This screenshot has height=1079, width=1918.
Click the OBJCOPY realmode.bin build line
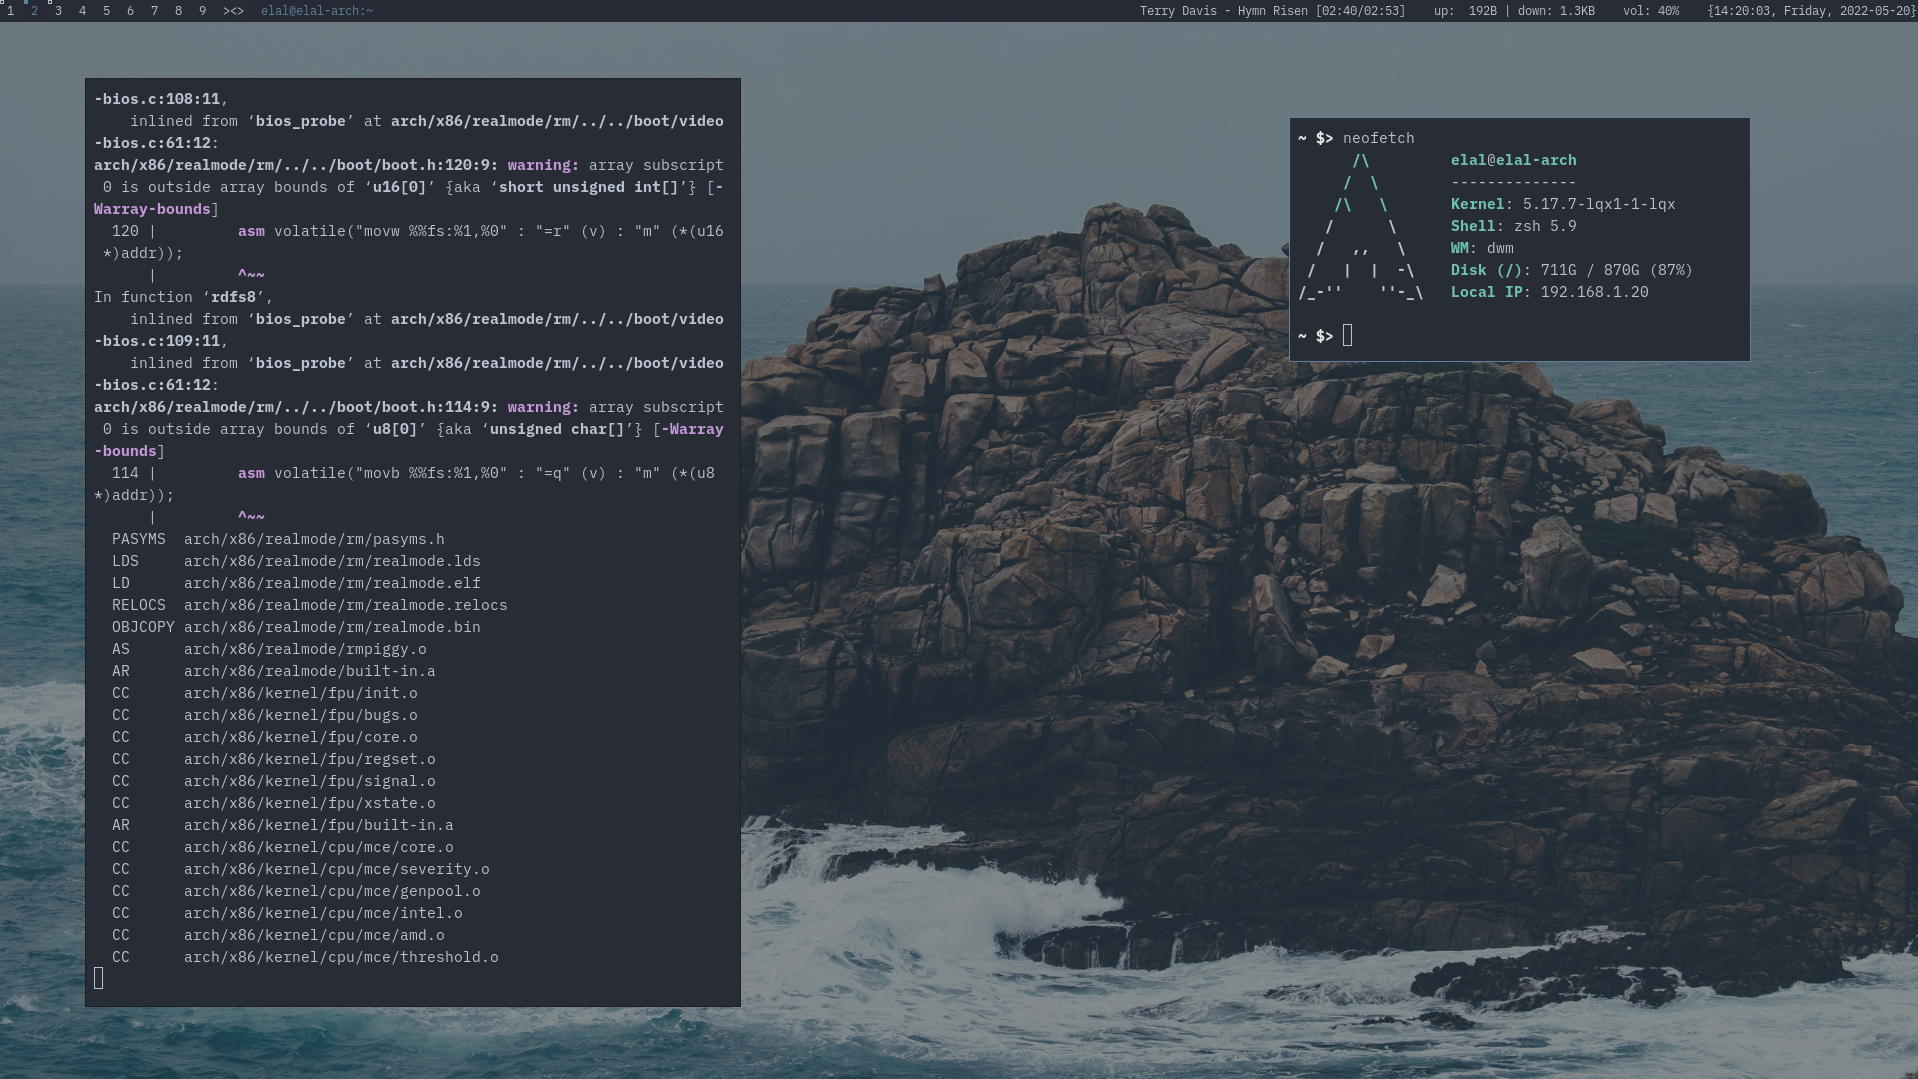(x=296, y=627)
